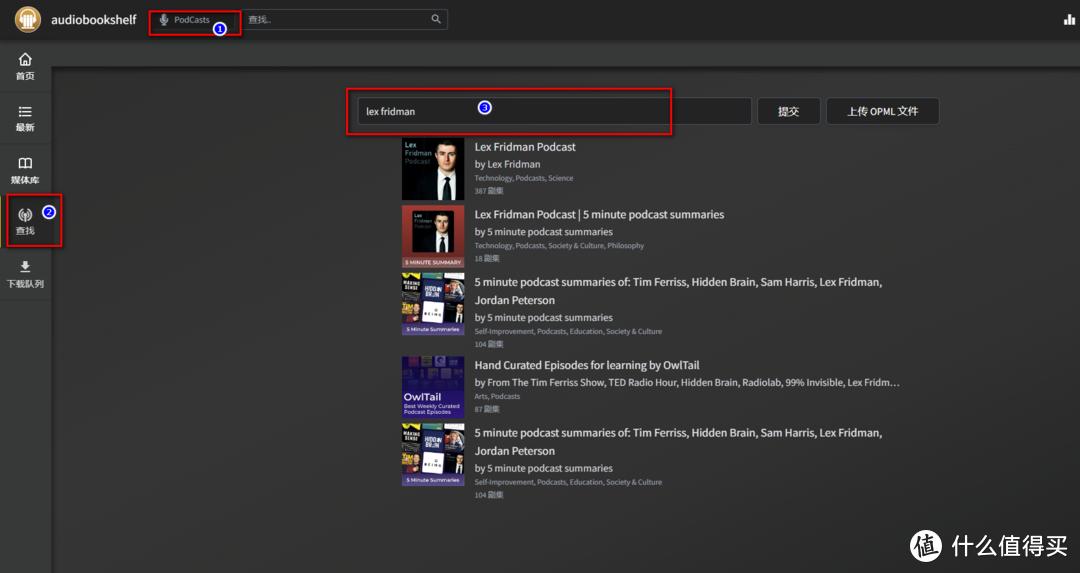Open the stats bar chart icon
This screenshot has height=573, width=1080.
coord(1069,20)
